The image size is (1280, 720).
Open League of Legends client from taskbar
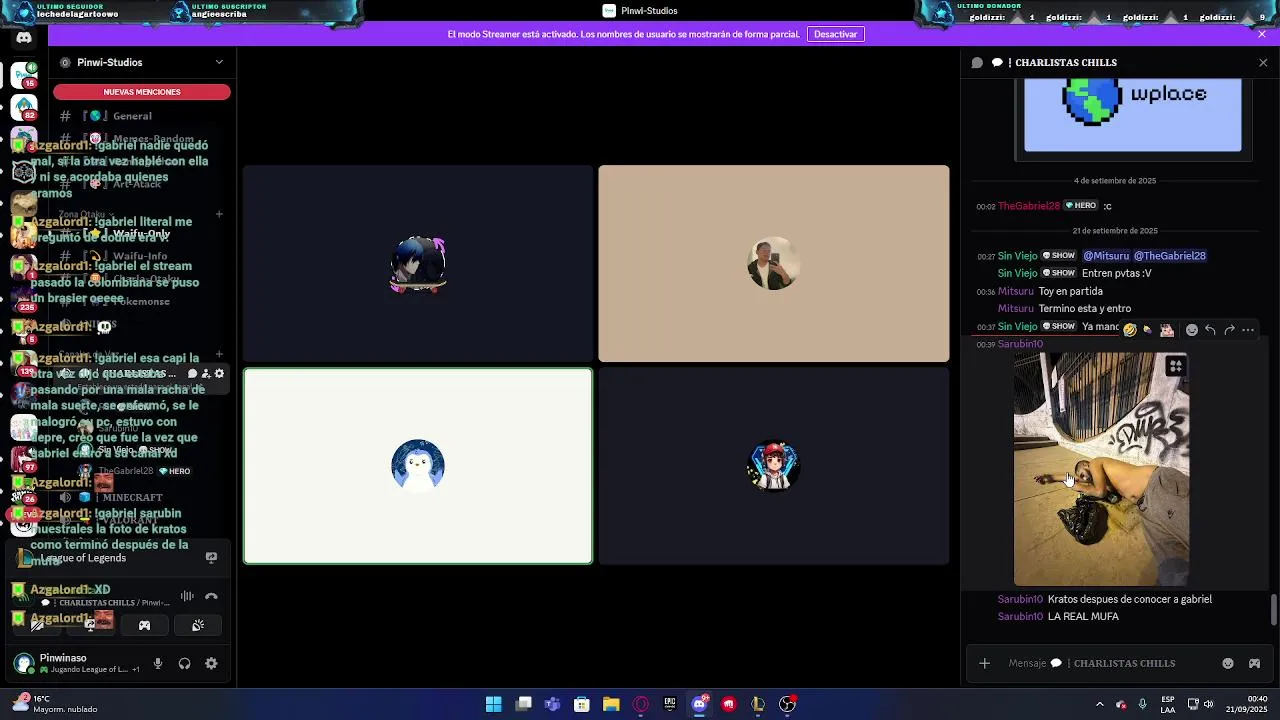pos(758,704)
